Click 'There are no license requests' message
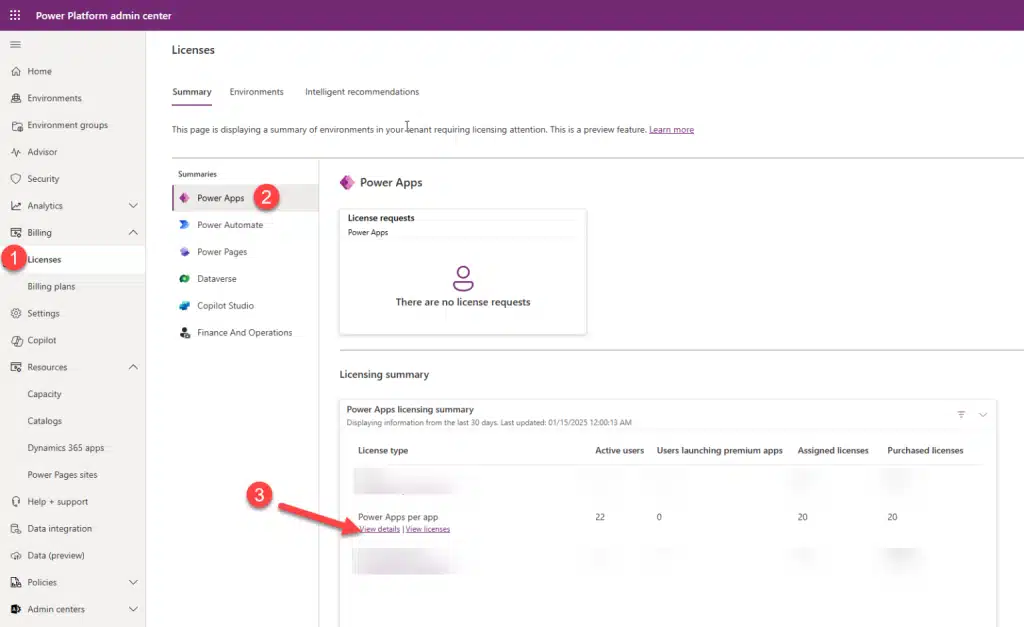 [x=463, y=302]
